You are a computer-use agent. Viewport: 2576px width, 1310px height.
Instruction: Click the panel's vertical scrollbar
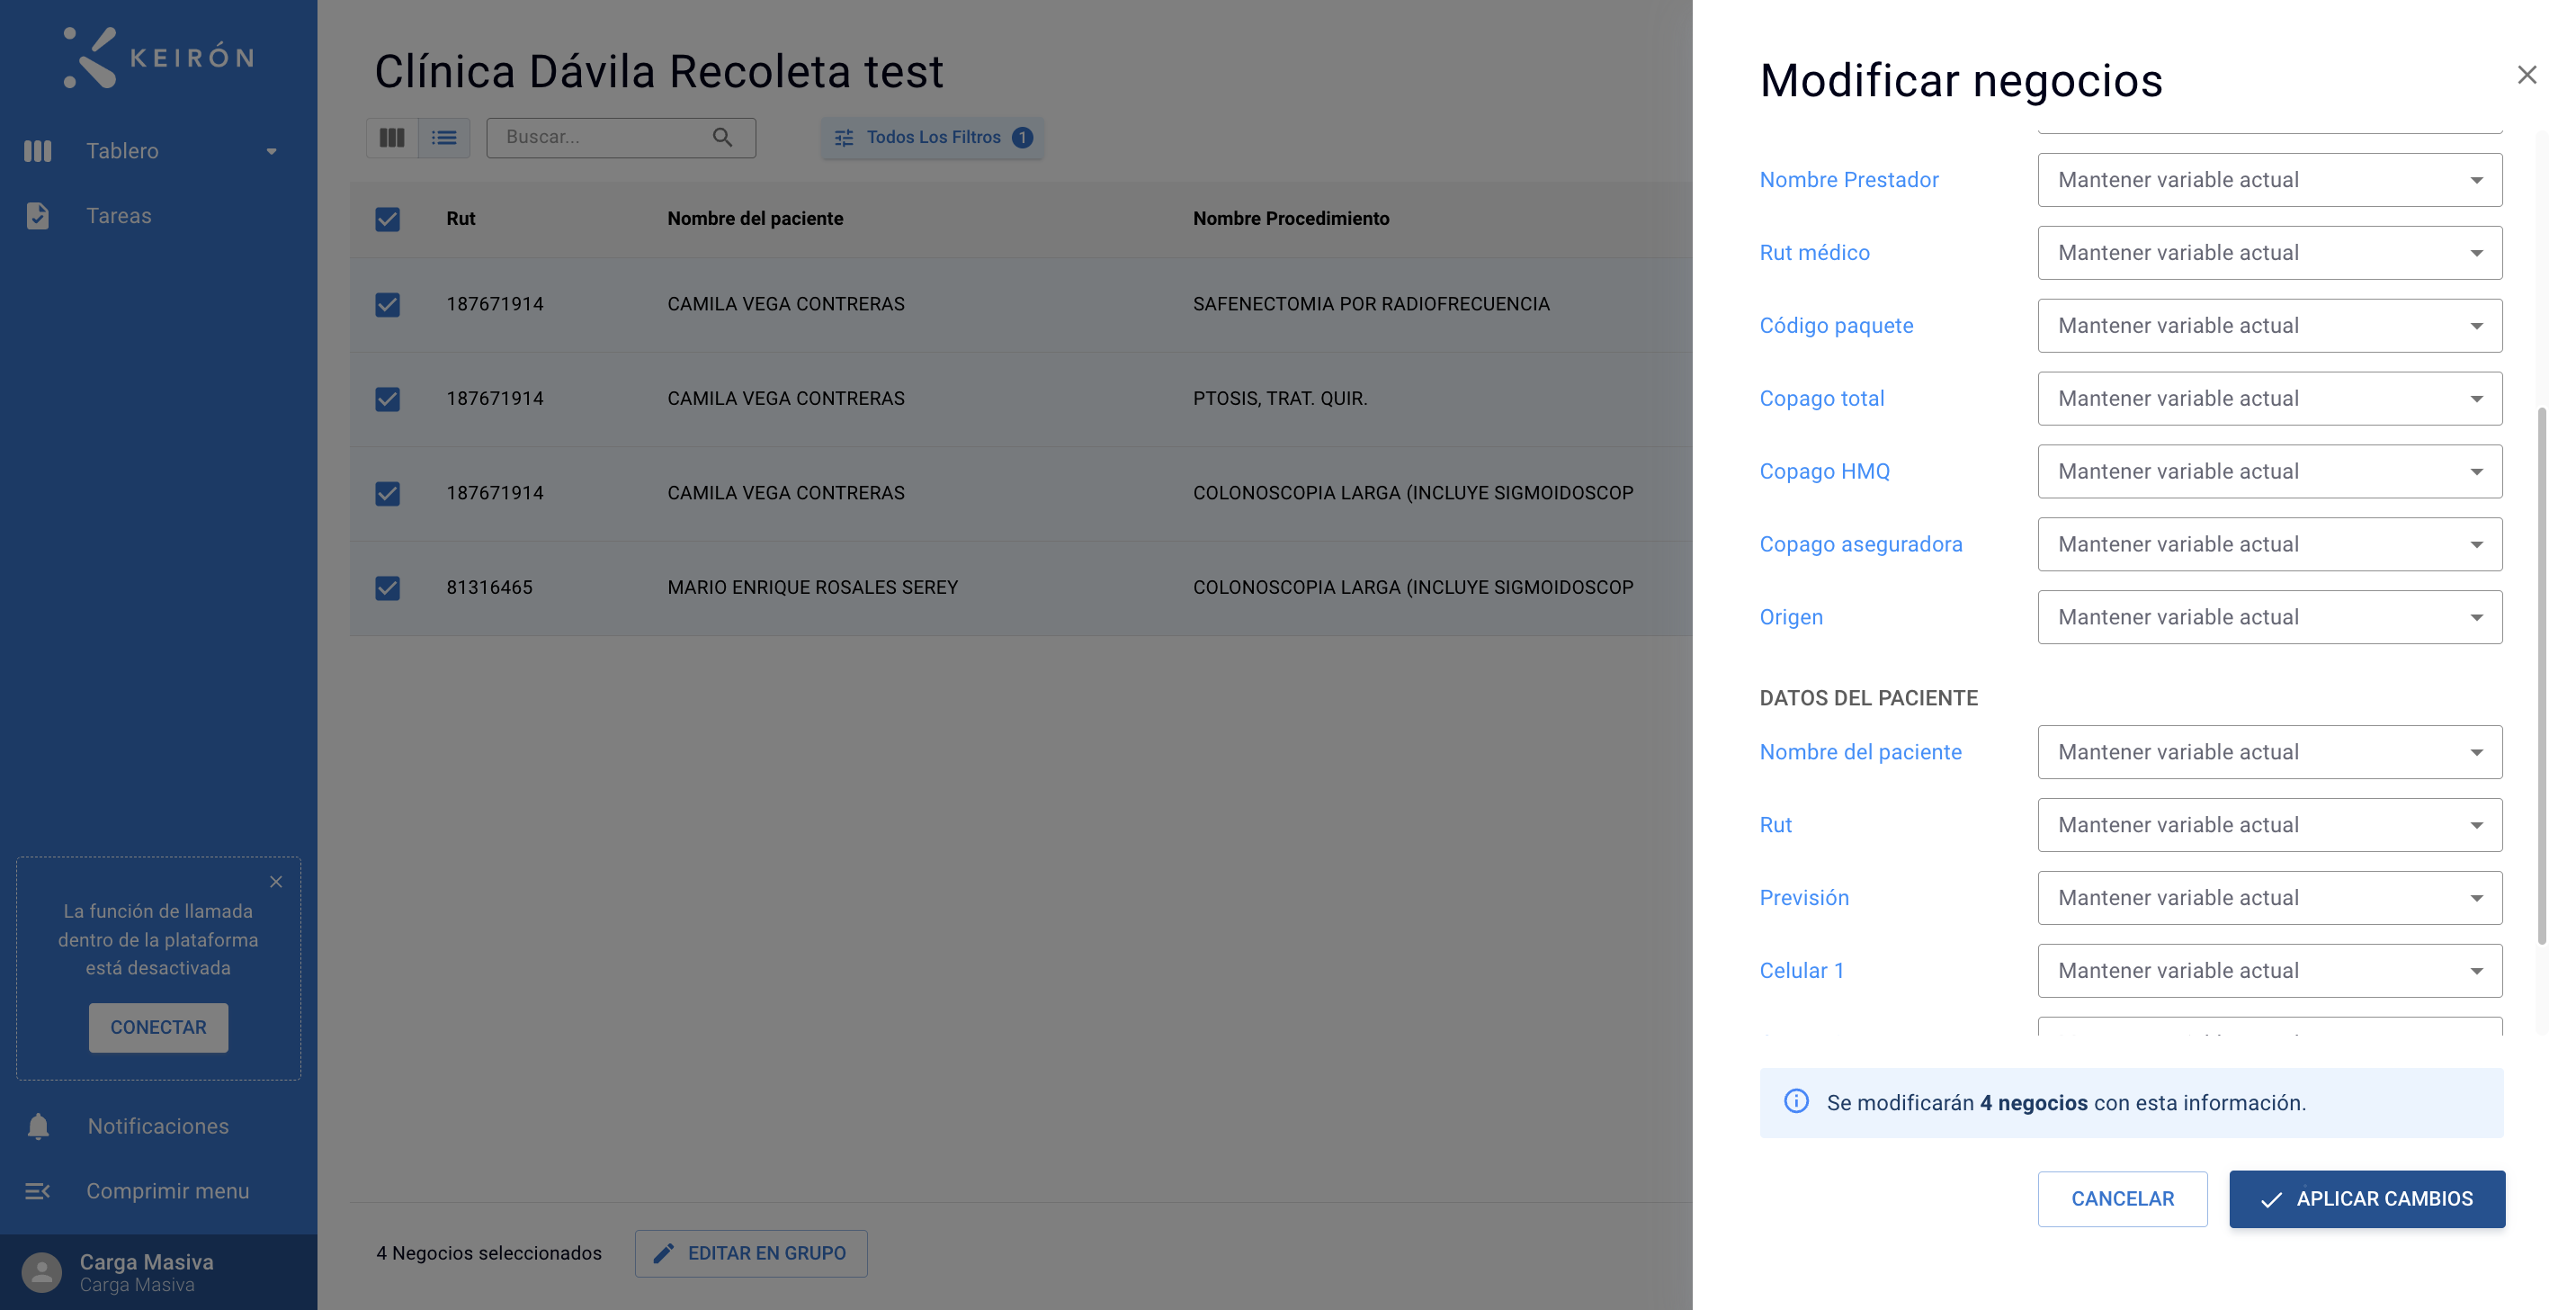coord(2542,676)
